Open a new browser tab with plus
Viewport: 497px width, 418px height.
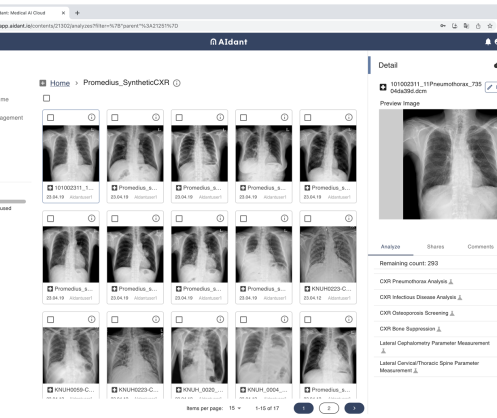pyautogui.click(x=77, y=13)
